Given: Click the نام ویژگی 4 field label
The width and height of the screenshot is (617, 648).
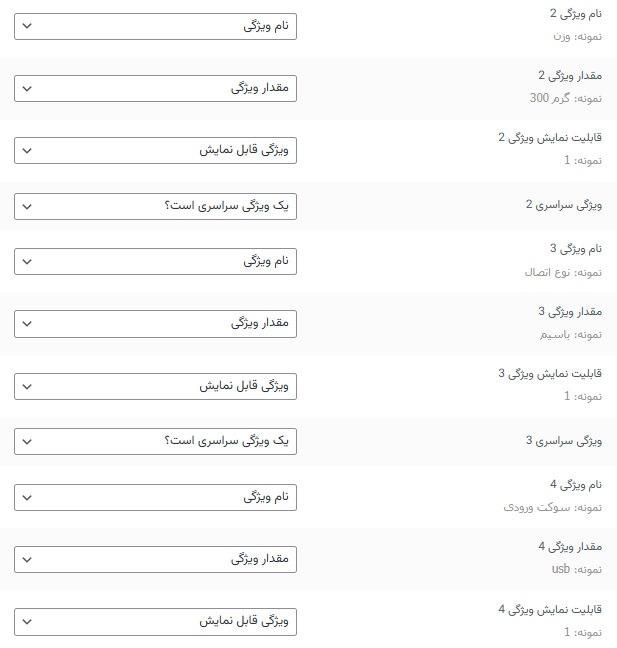Looking at the screenshot, I should [576, 484].
